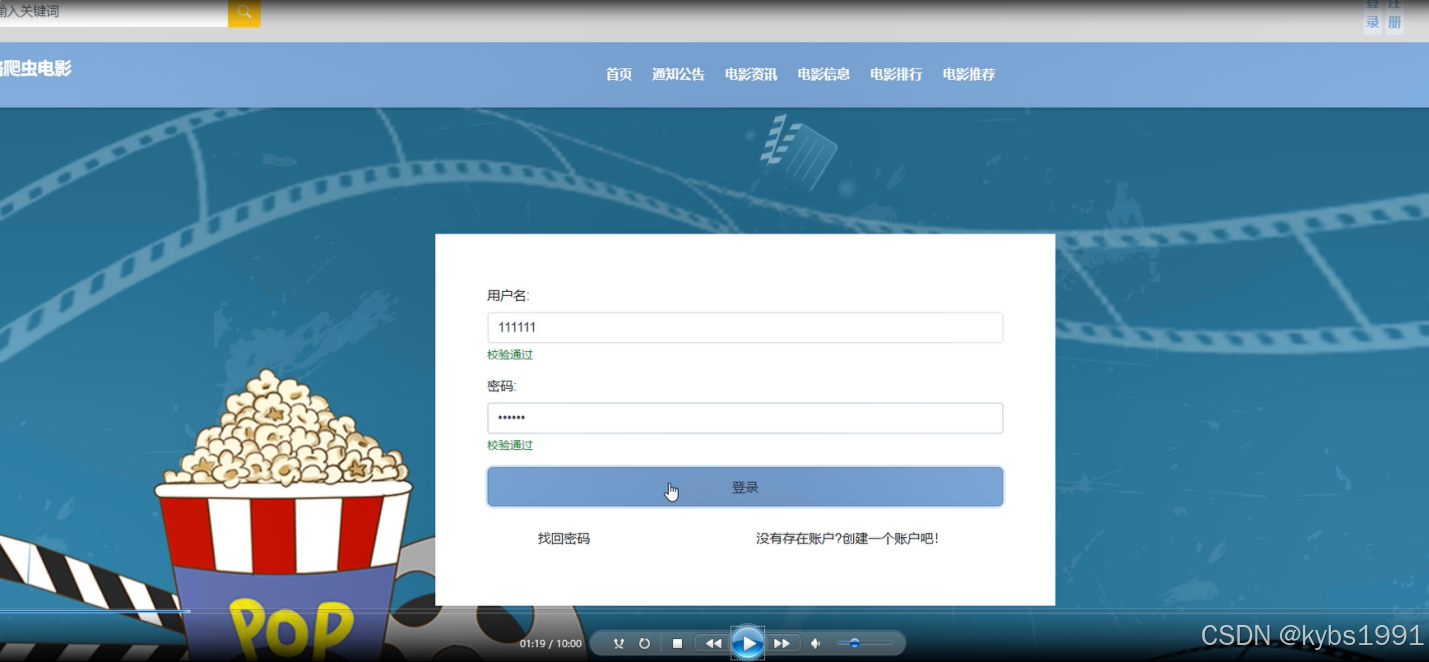Click the yellow search magnifier button
This screenshot has width=1429, height=662.
coord(244,12)
